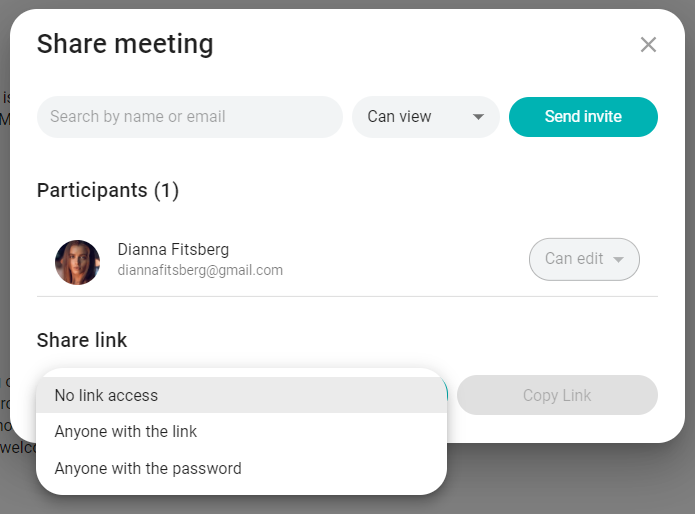
Task: Choose the No link access option
Action: point(106,395)
